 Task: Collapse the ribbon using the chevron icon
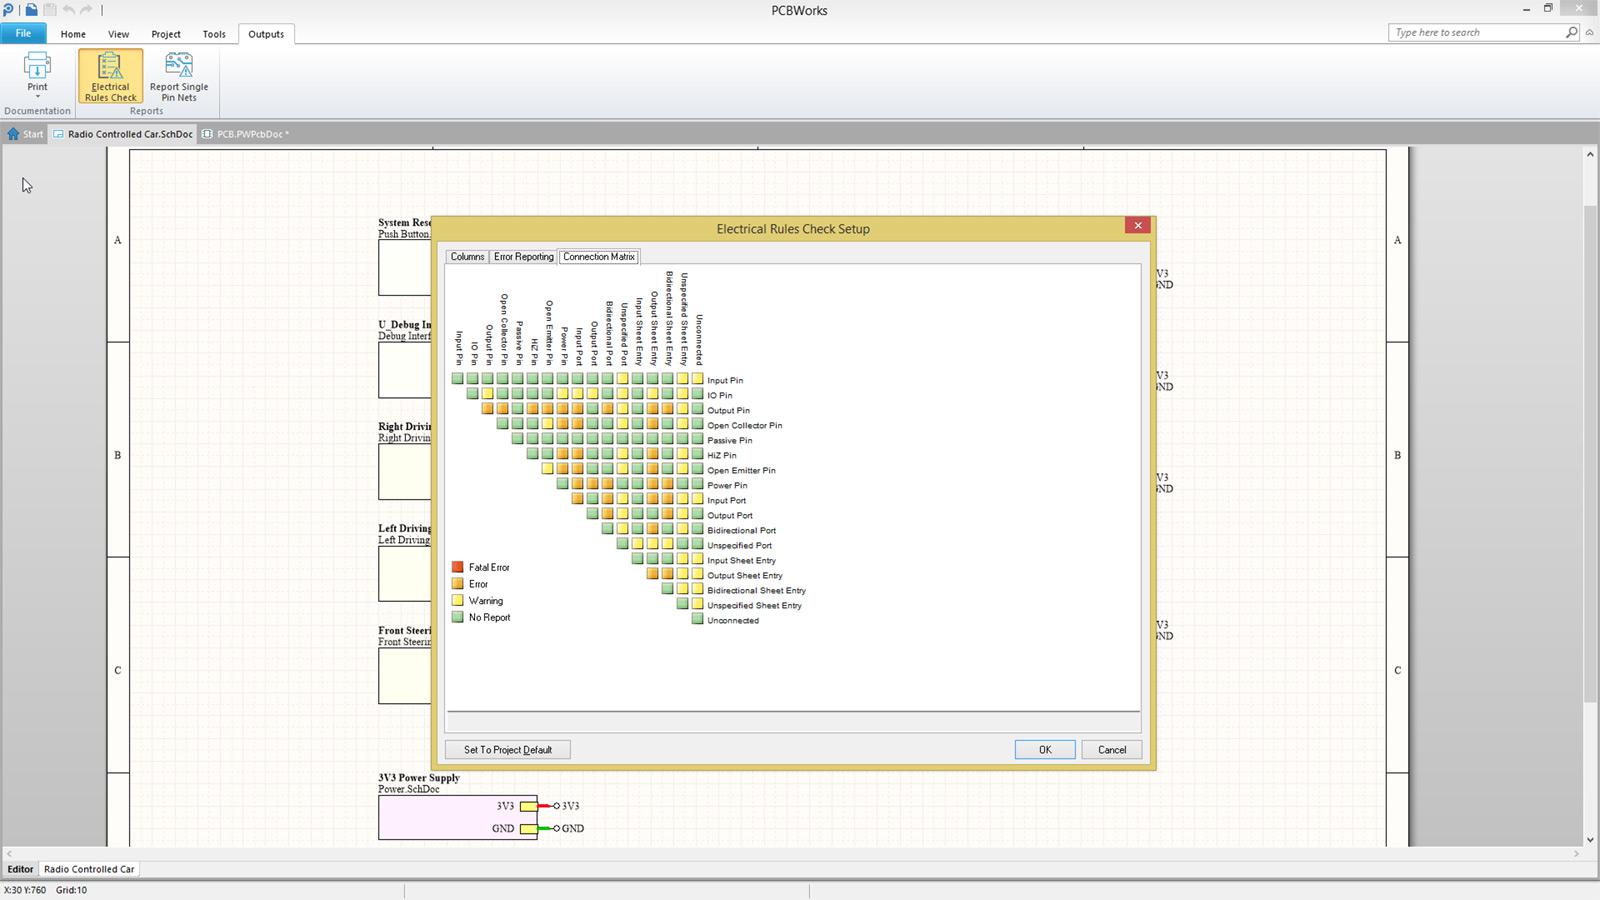1589,32
